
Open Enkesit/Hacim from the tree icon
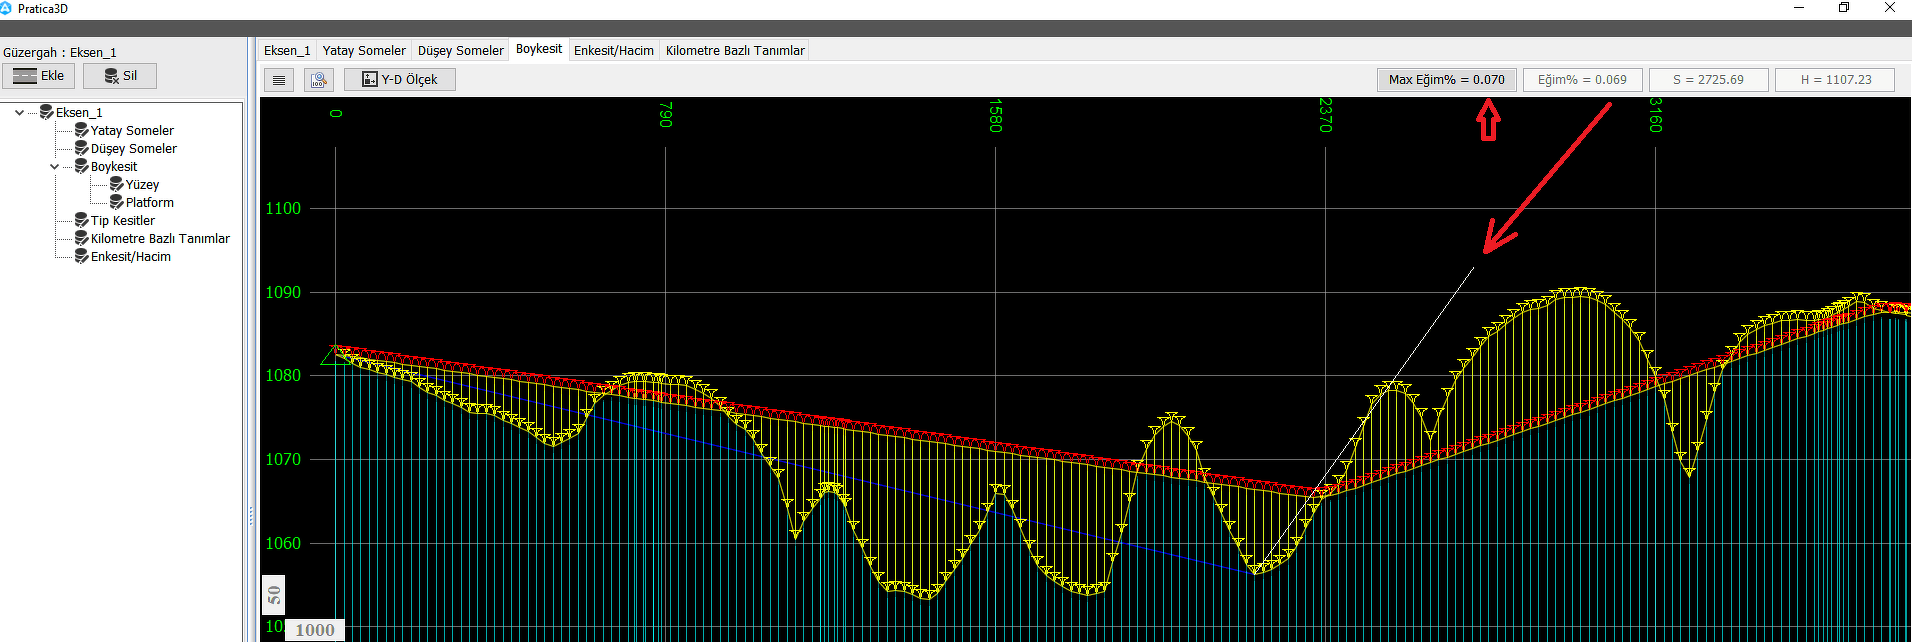(81, 257)
